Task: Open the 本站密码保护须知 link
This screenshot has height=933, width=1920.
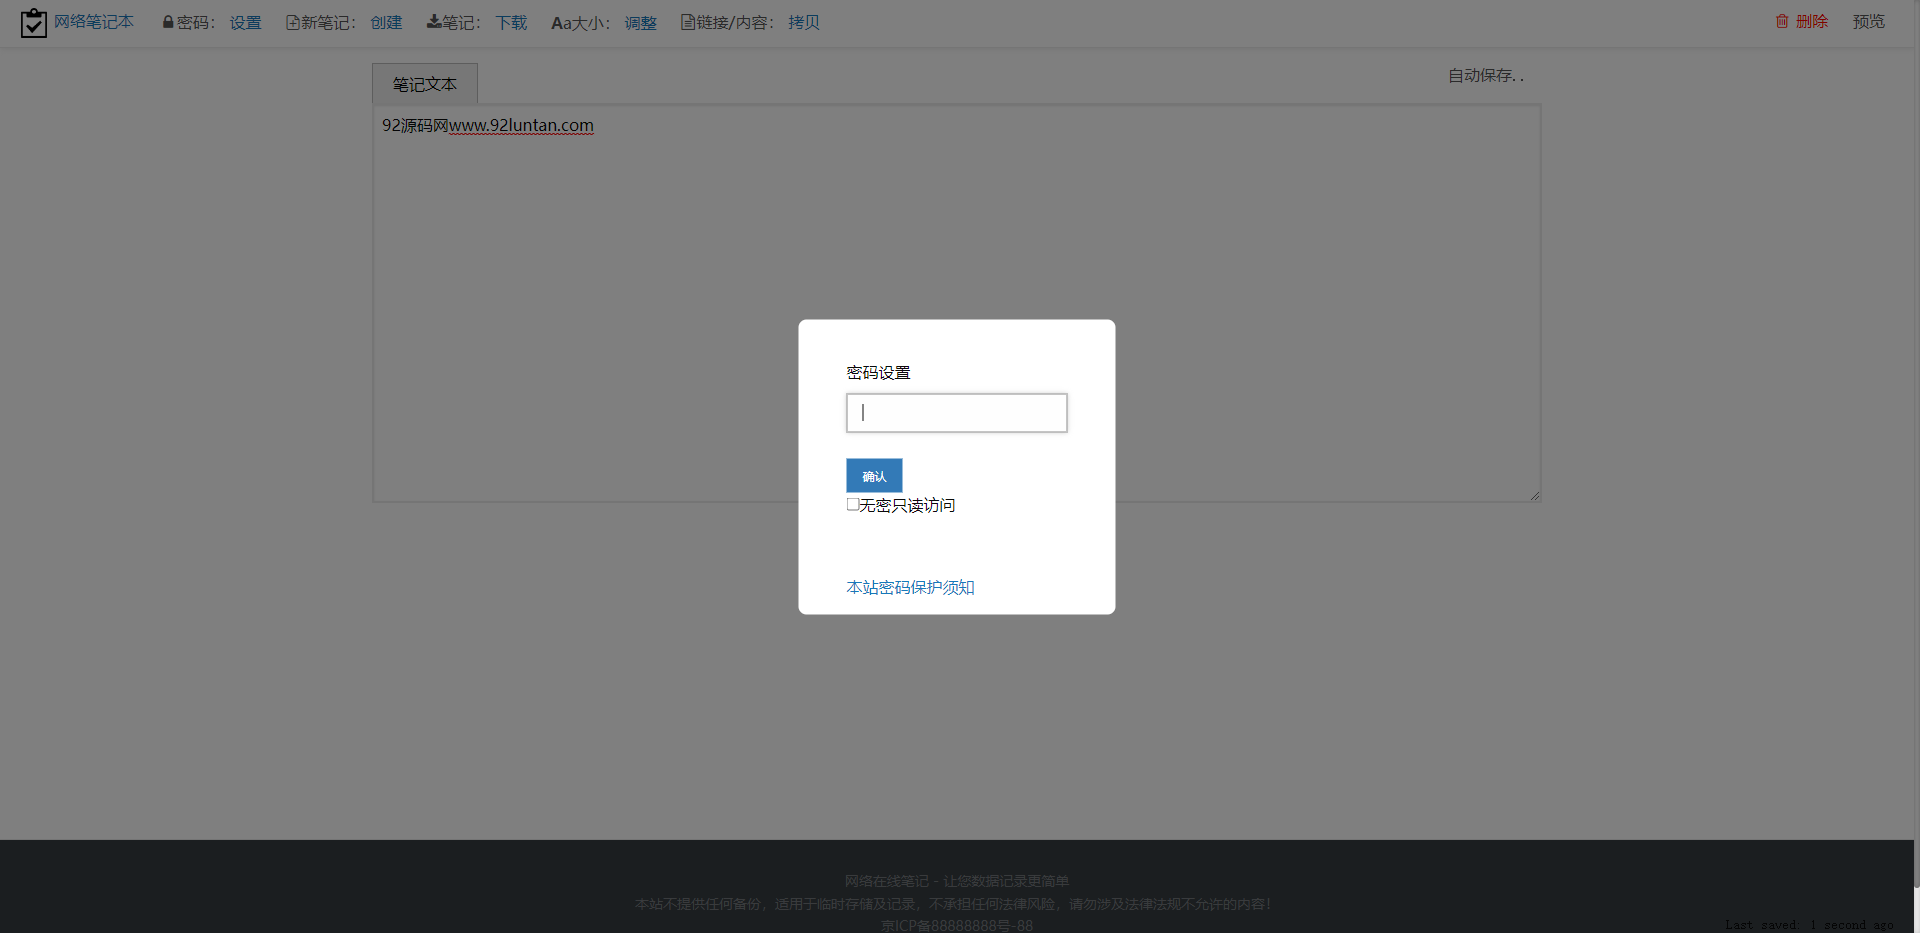Action: [x=910, y=587]
